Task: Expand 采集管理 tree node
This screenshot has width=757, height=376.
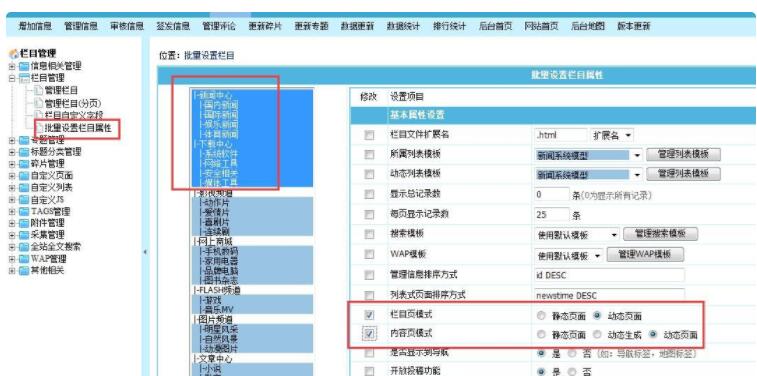Action: (12, 235)
